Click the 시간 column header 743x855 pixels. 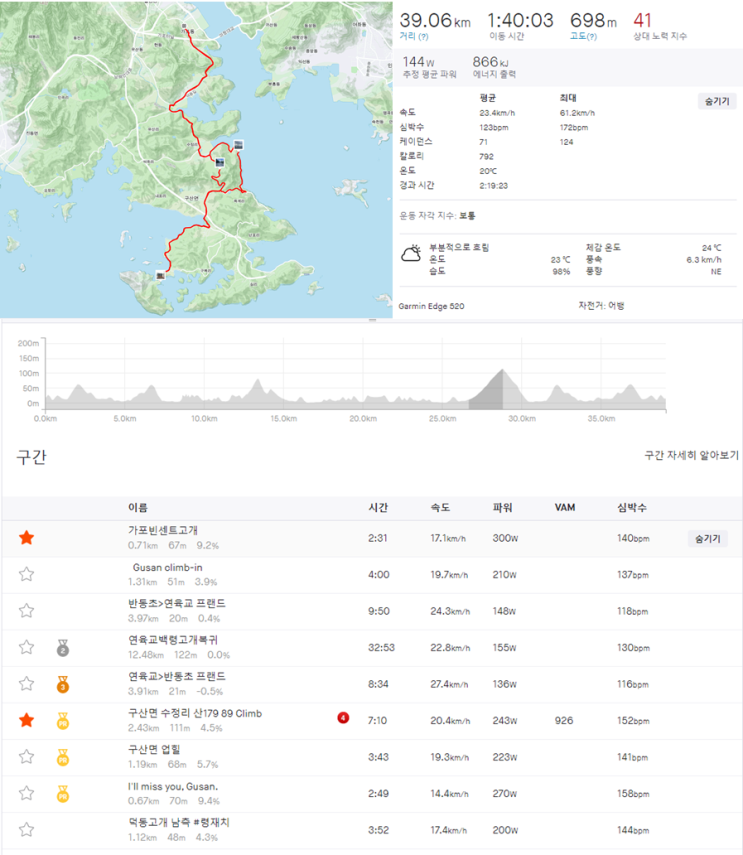[378, 508]
